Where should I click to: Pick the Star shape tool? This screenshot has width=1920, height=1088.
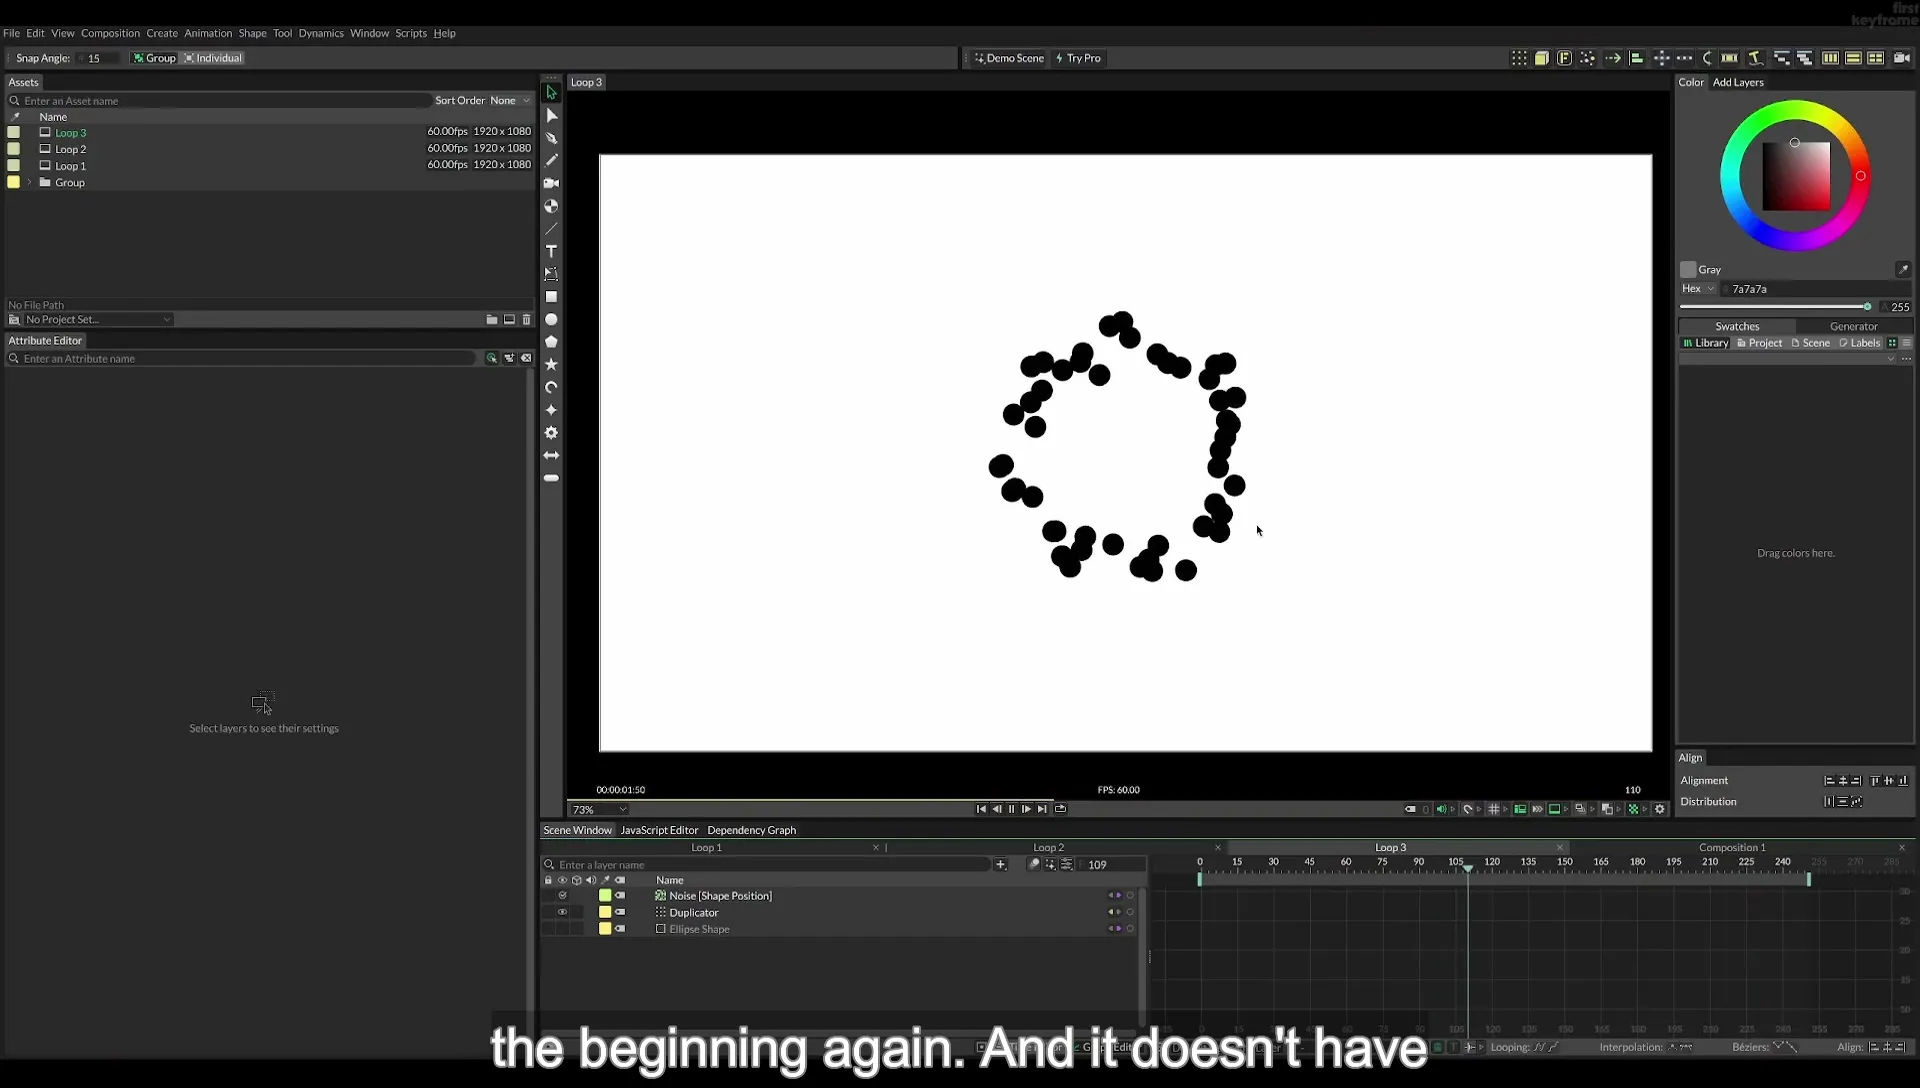click(551, 365)
